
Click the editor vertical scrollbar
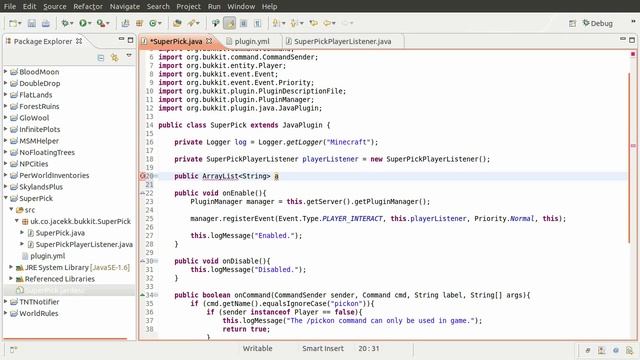click(x=629, y=158)
